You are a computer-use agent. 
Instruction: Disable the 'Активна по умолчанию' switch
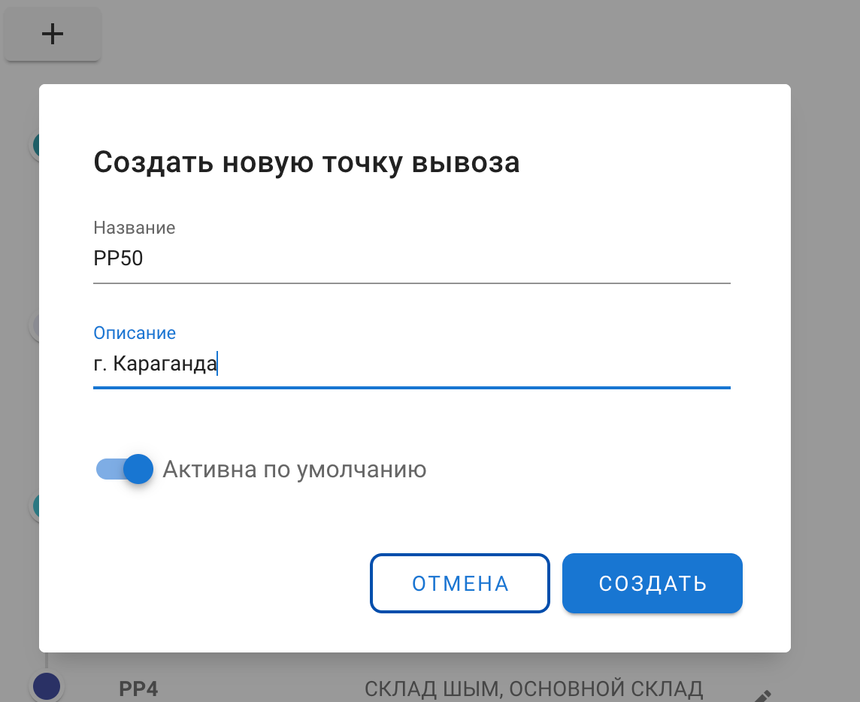point(125,469)
